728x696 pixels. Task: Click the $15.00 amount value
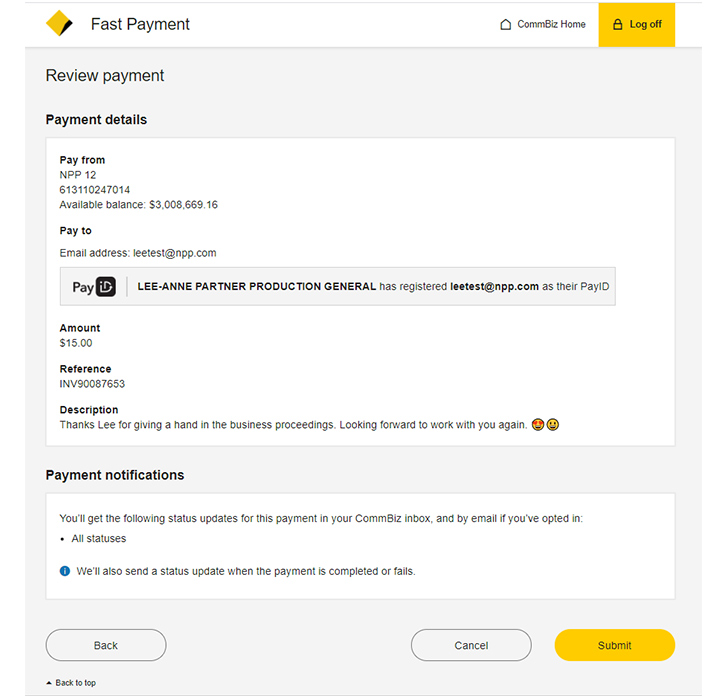tap(76, 343)
